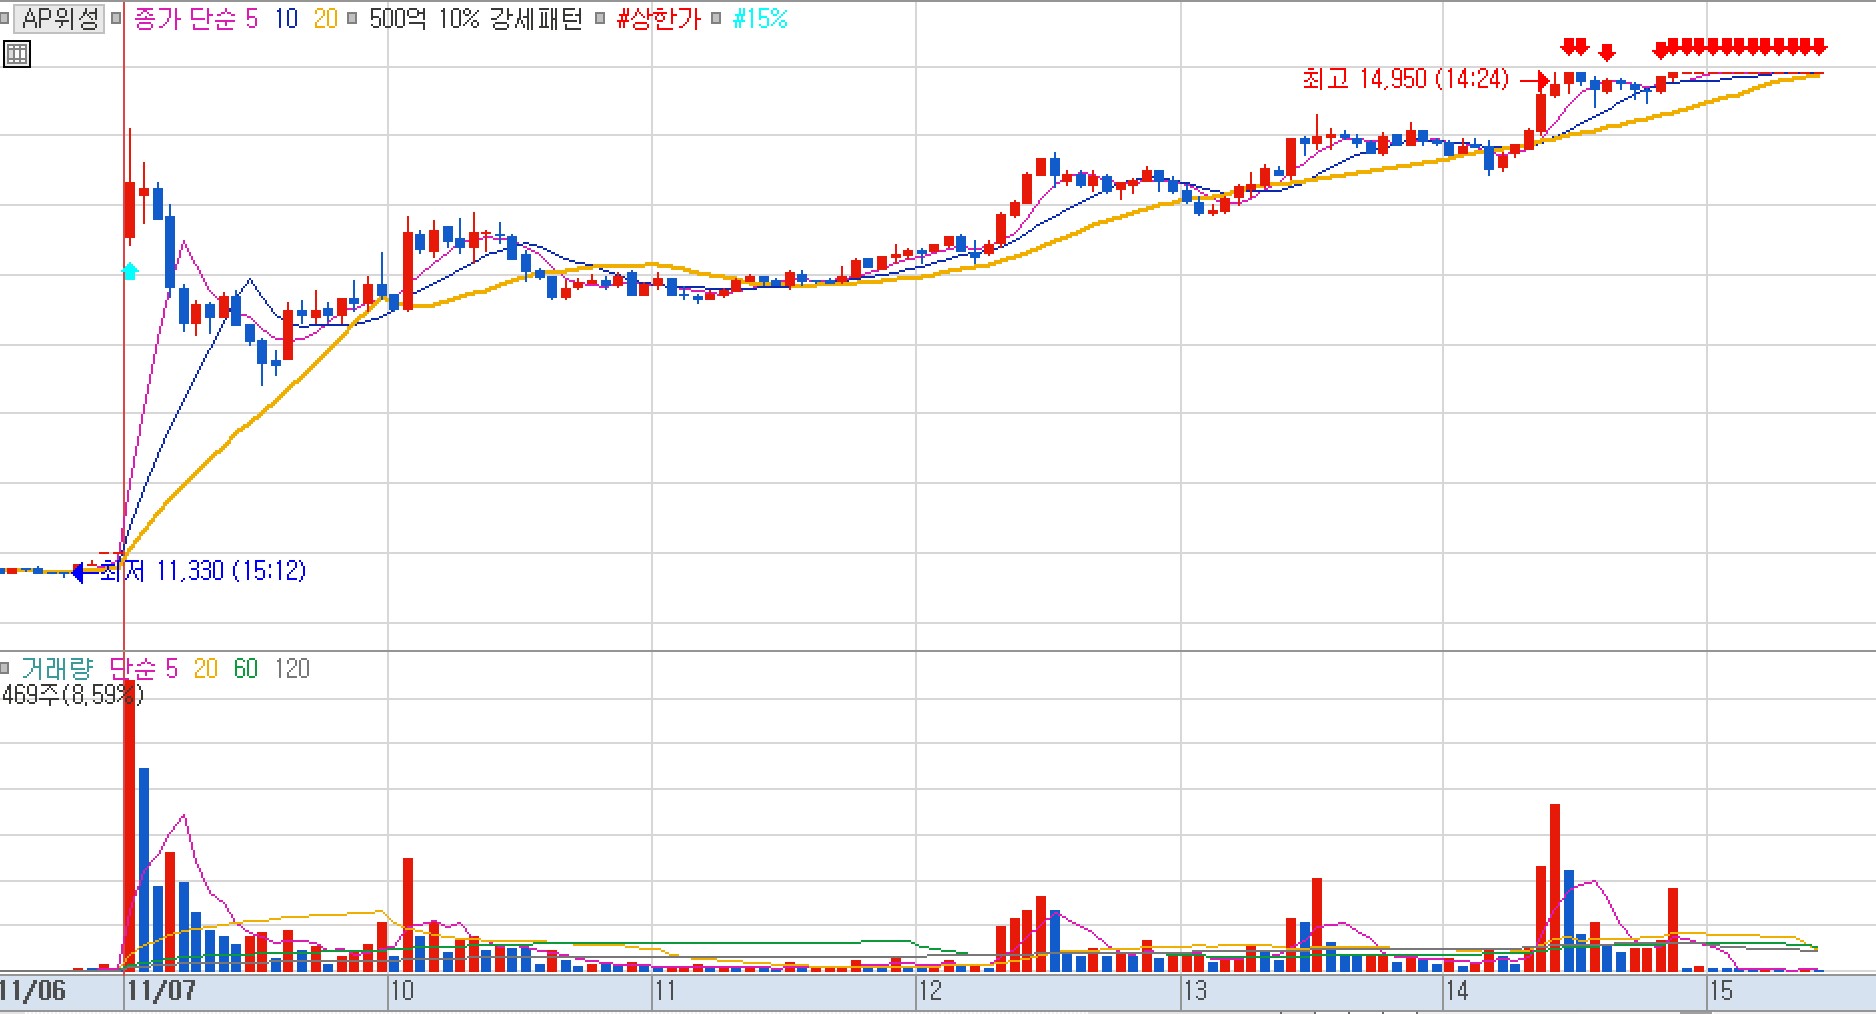Screen dimensions: 1876x1014
Task: Select the gold 20 label after 종가 단순 5 10
Action: [x=326, y=18]
